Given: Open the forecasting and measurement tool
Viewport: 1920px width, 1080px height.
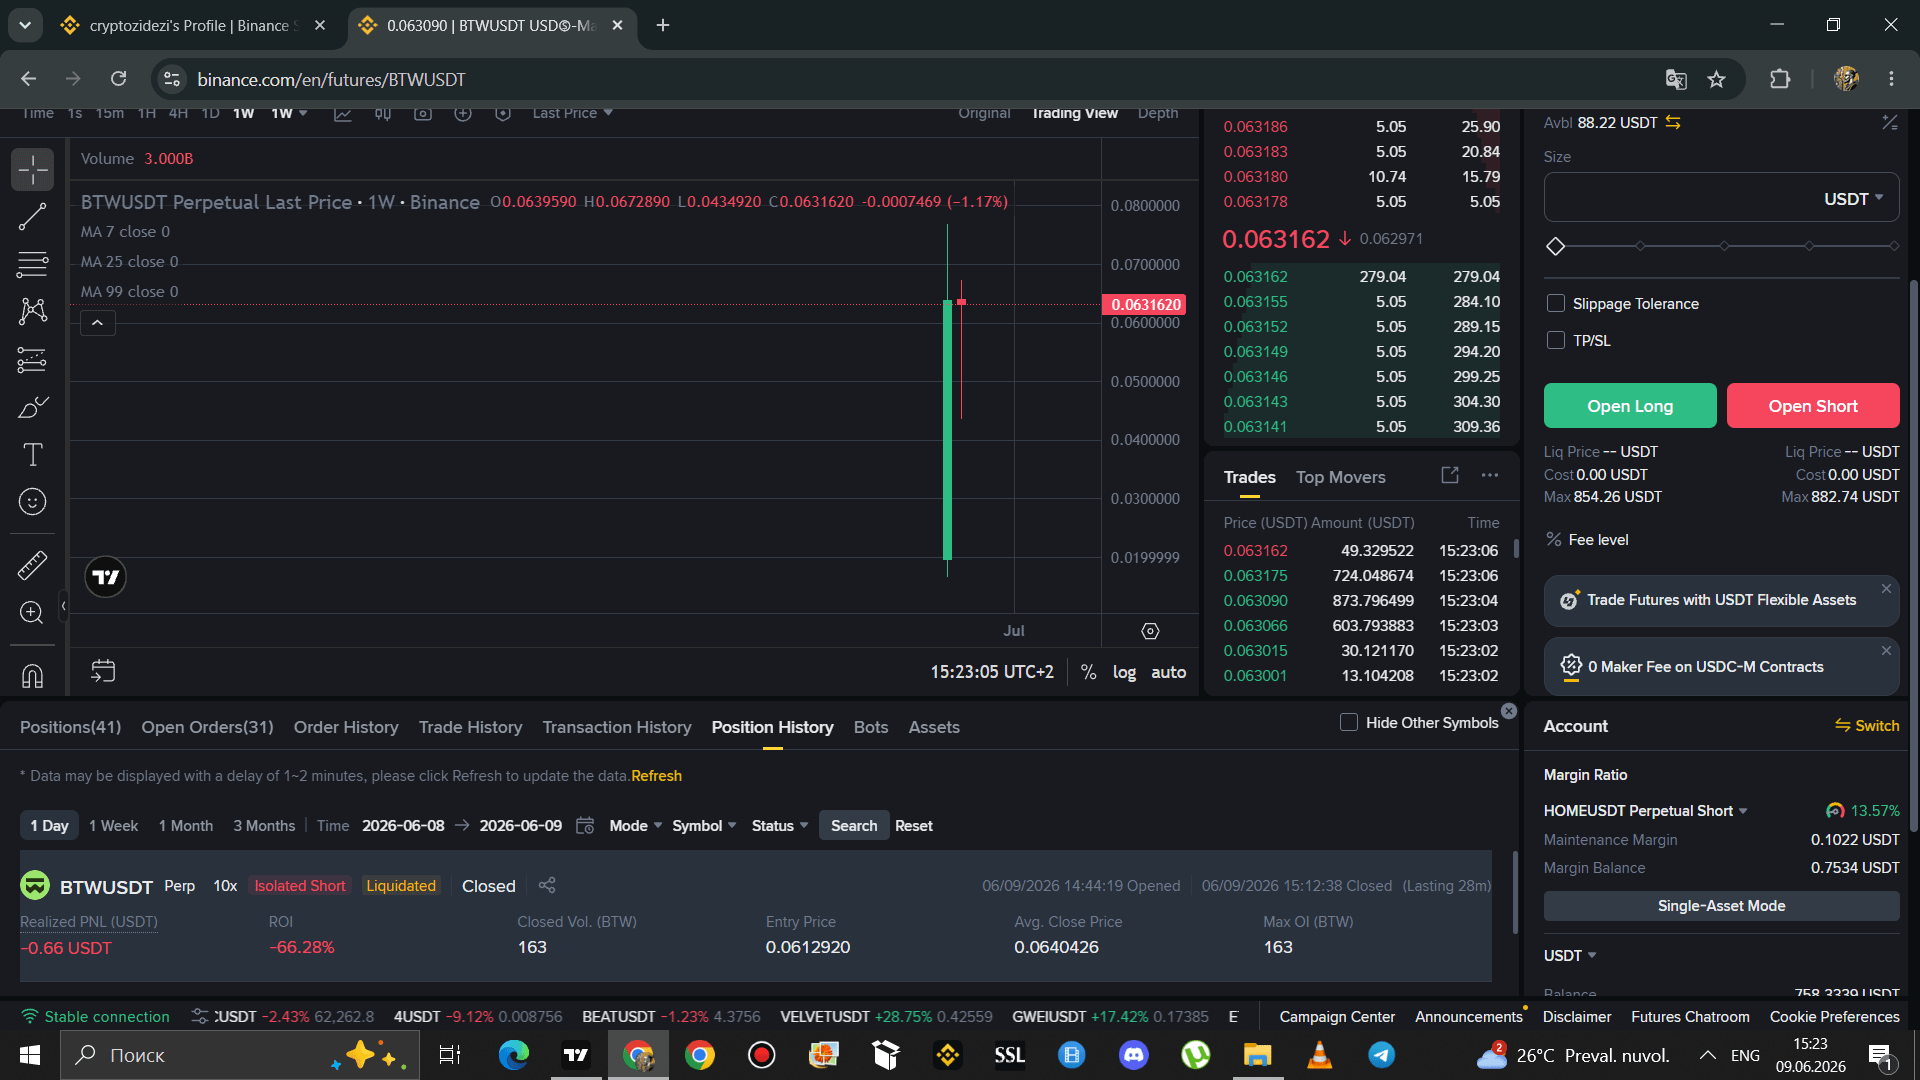Looking at the screenshot, I should tap(32, 359).
